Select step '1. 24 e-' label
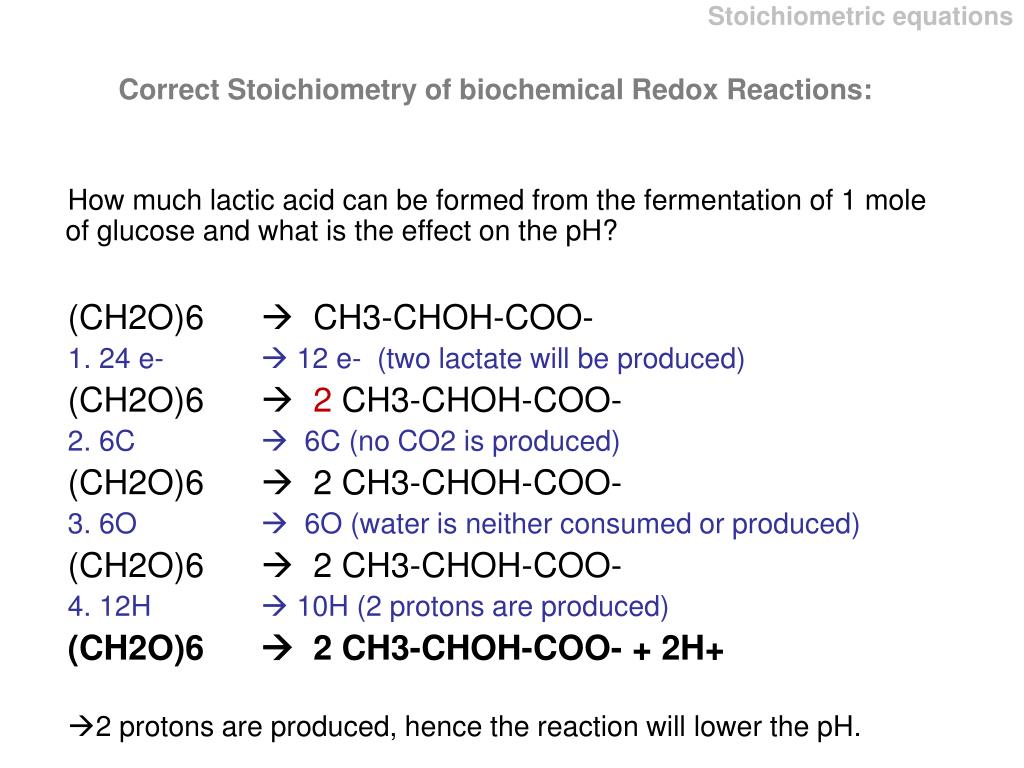Viewport: 1024px width, 768px height. pos(115,359)
